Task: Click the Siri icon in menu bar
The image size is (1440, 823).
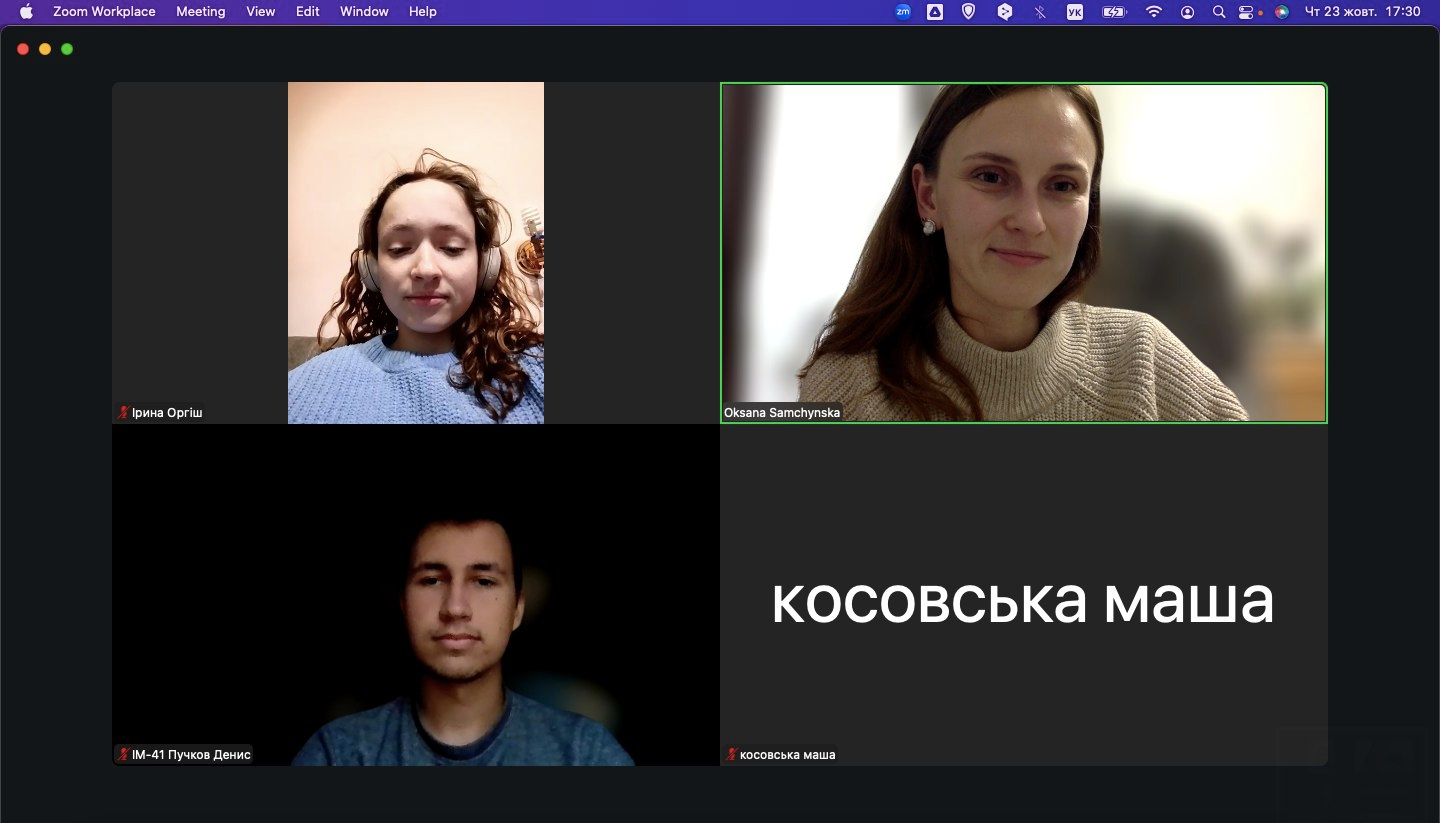Action: coord(1282,12)
